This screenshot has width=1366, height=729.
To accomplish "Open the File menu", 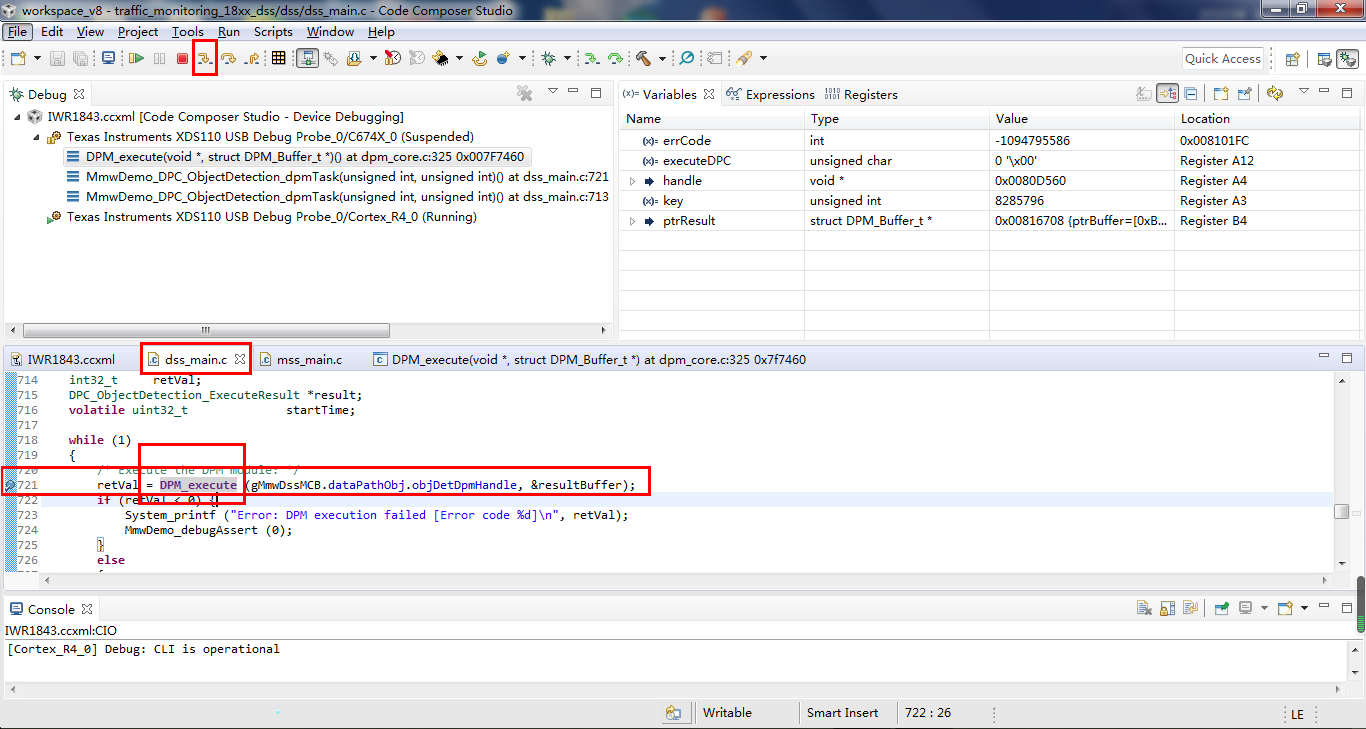I will pos(18,32).
